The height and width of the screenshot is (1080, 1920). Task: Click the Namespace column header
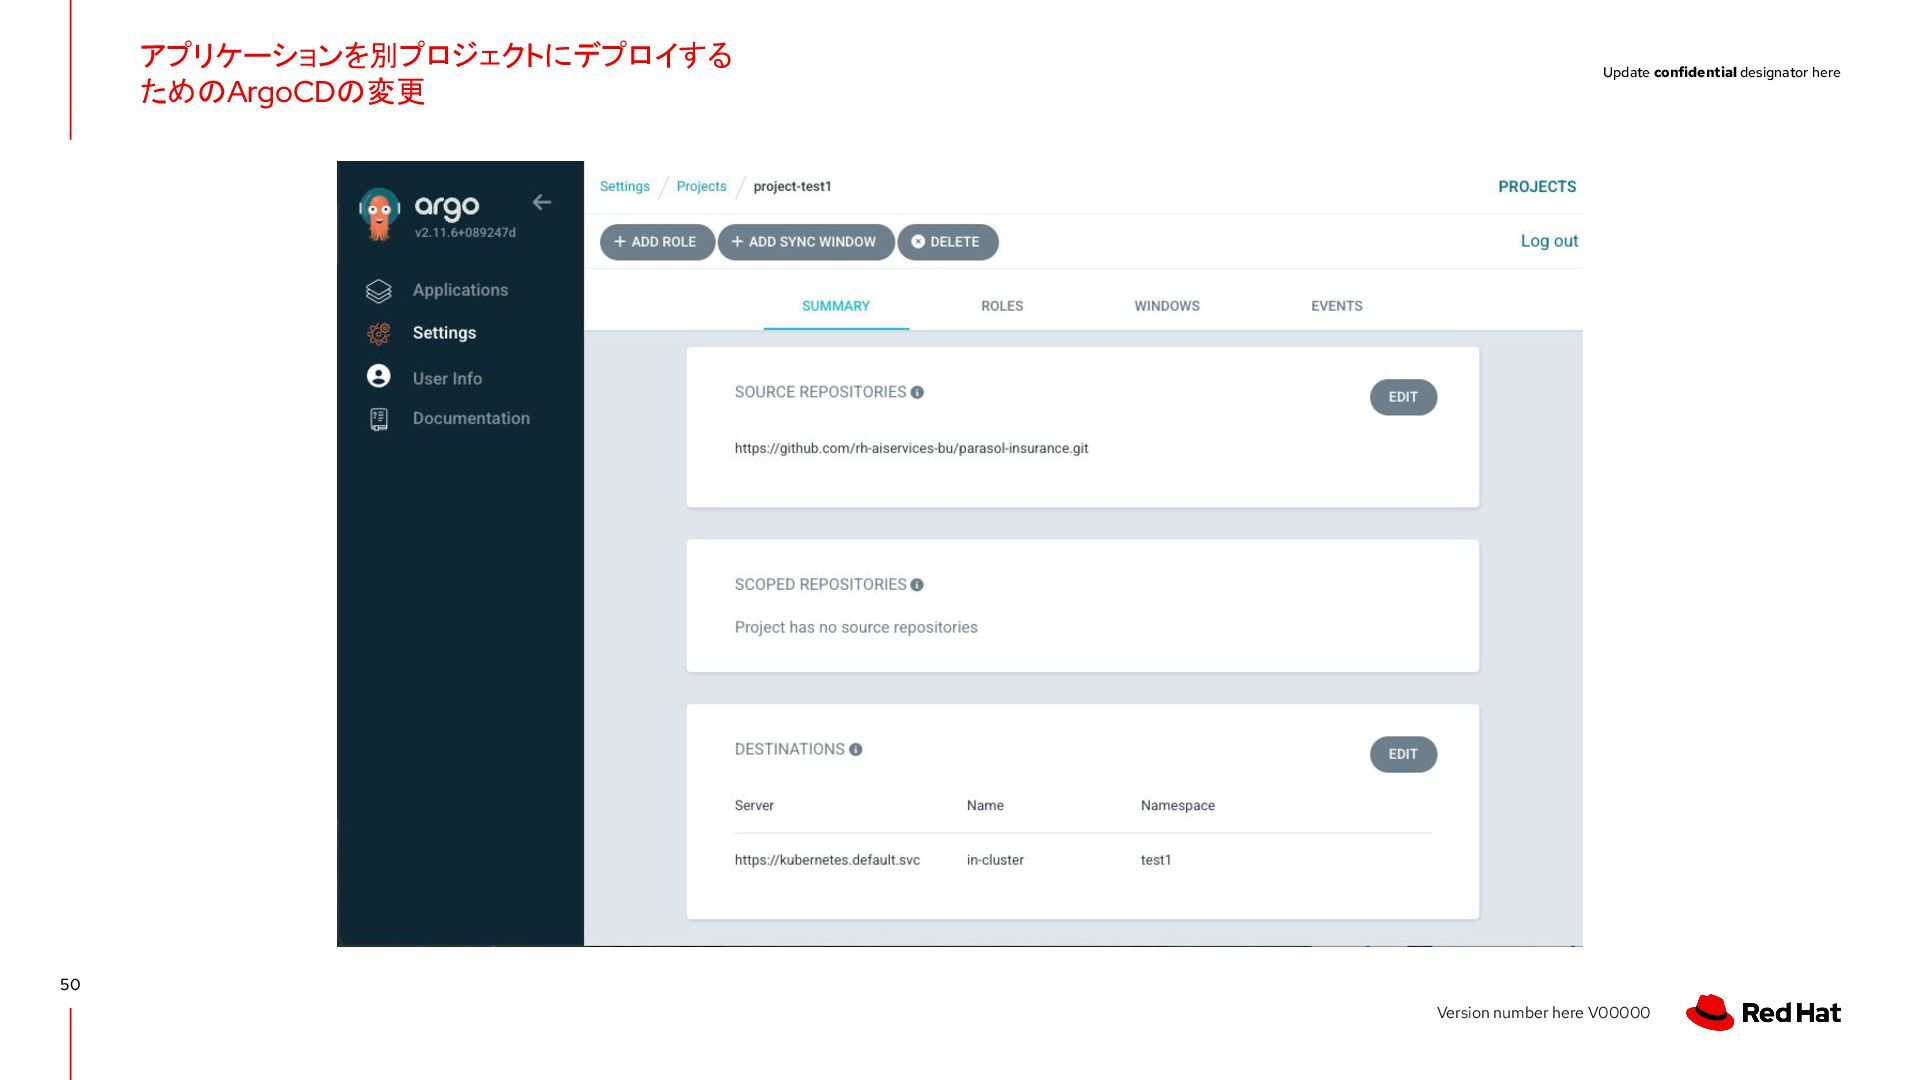tap(1178, 806)
